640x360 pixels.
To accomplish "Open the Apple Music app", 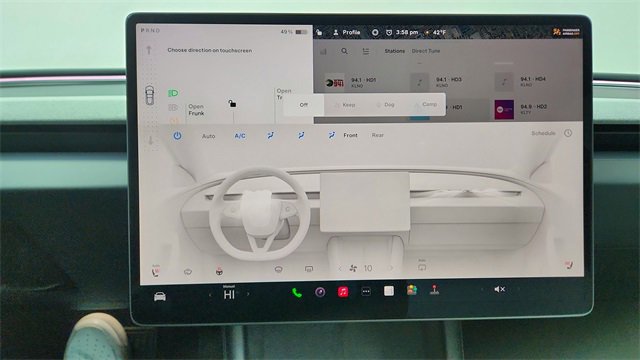I will (343, 291).
